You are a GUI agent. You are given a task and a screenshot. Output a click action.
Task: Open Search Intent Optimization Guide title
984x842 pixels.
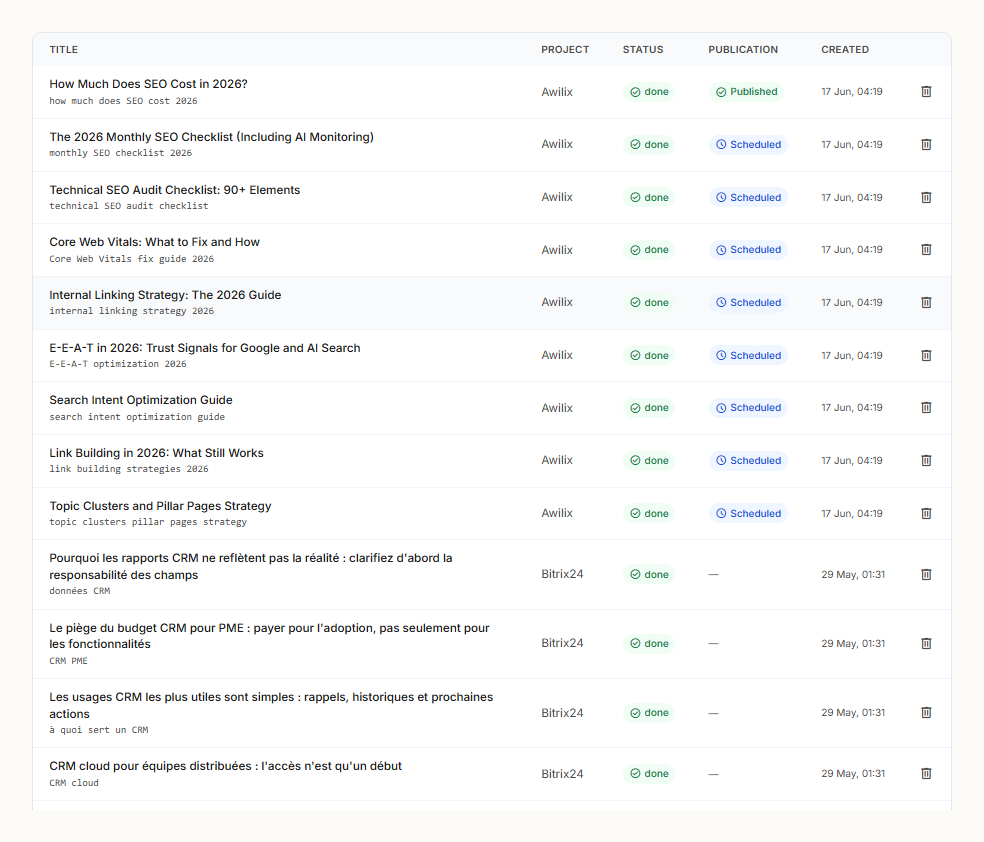[141, 400]
